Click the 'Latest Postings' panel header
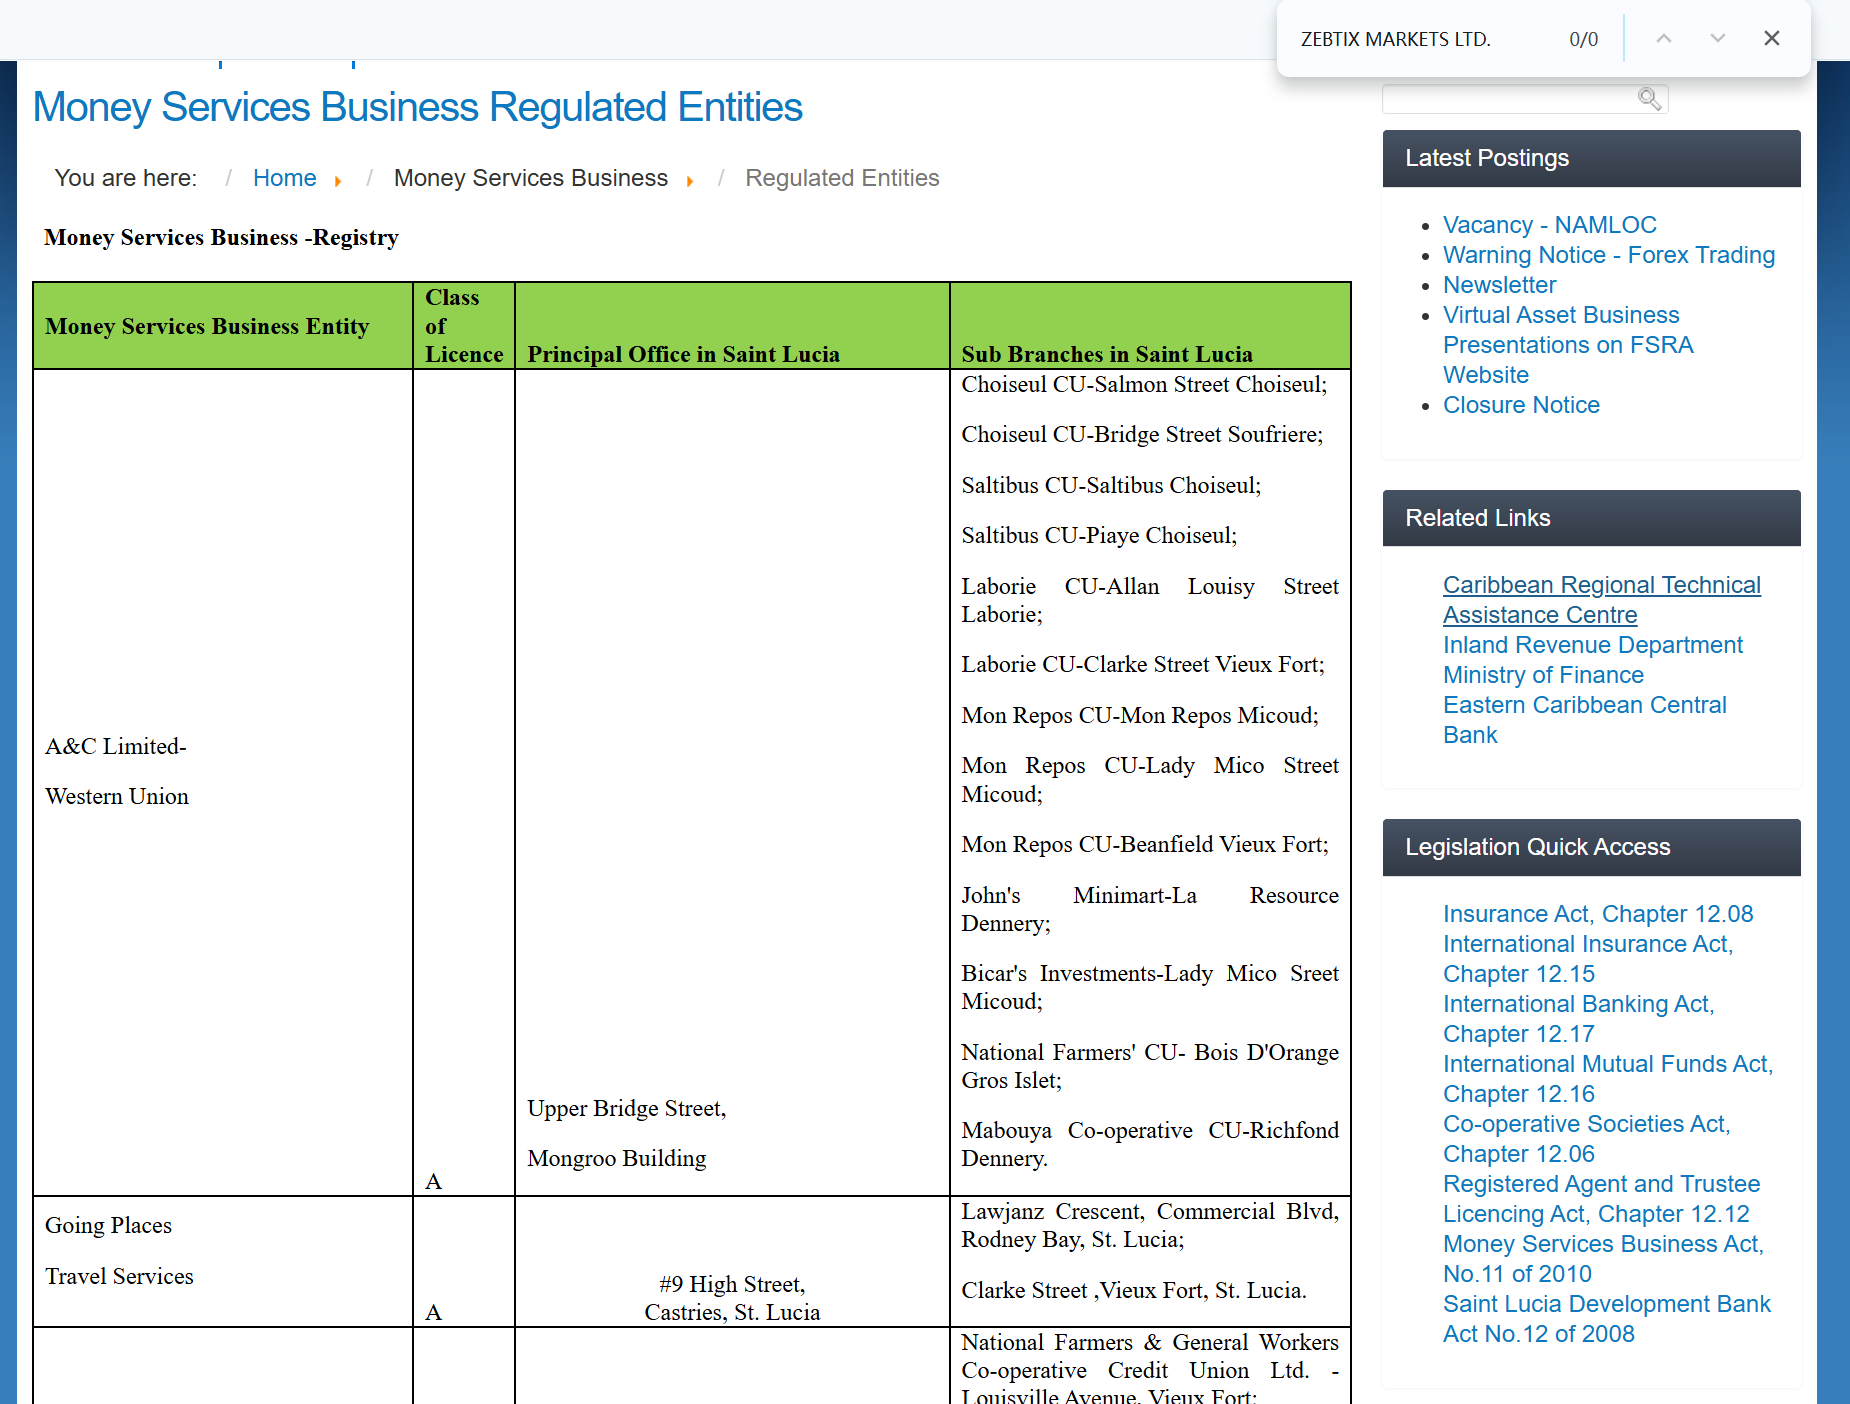This screenshot has height=1404, width=1850. [1591, 158]
